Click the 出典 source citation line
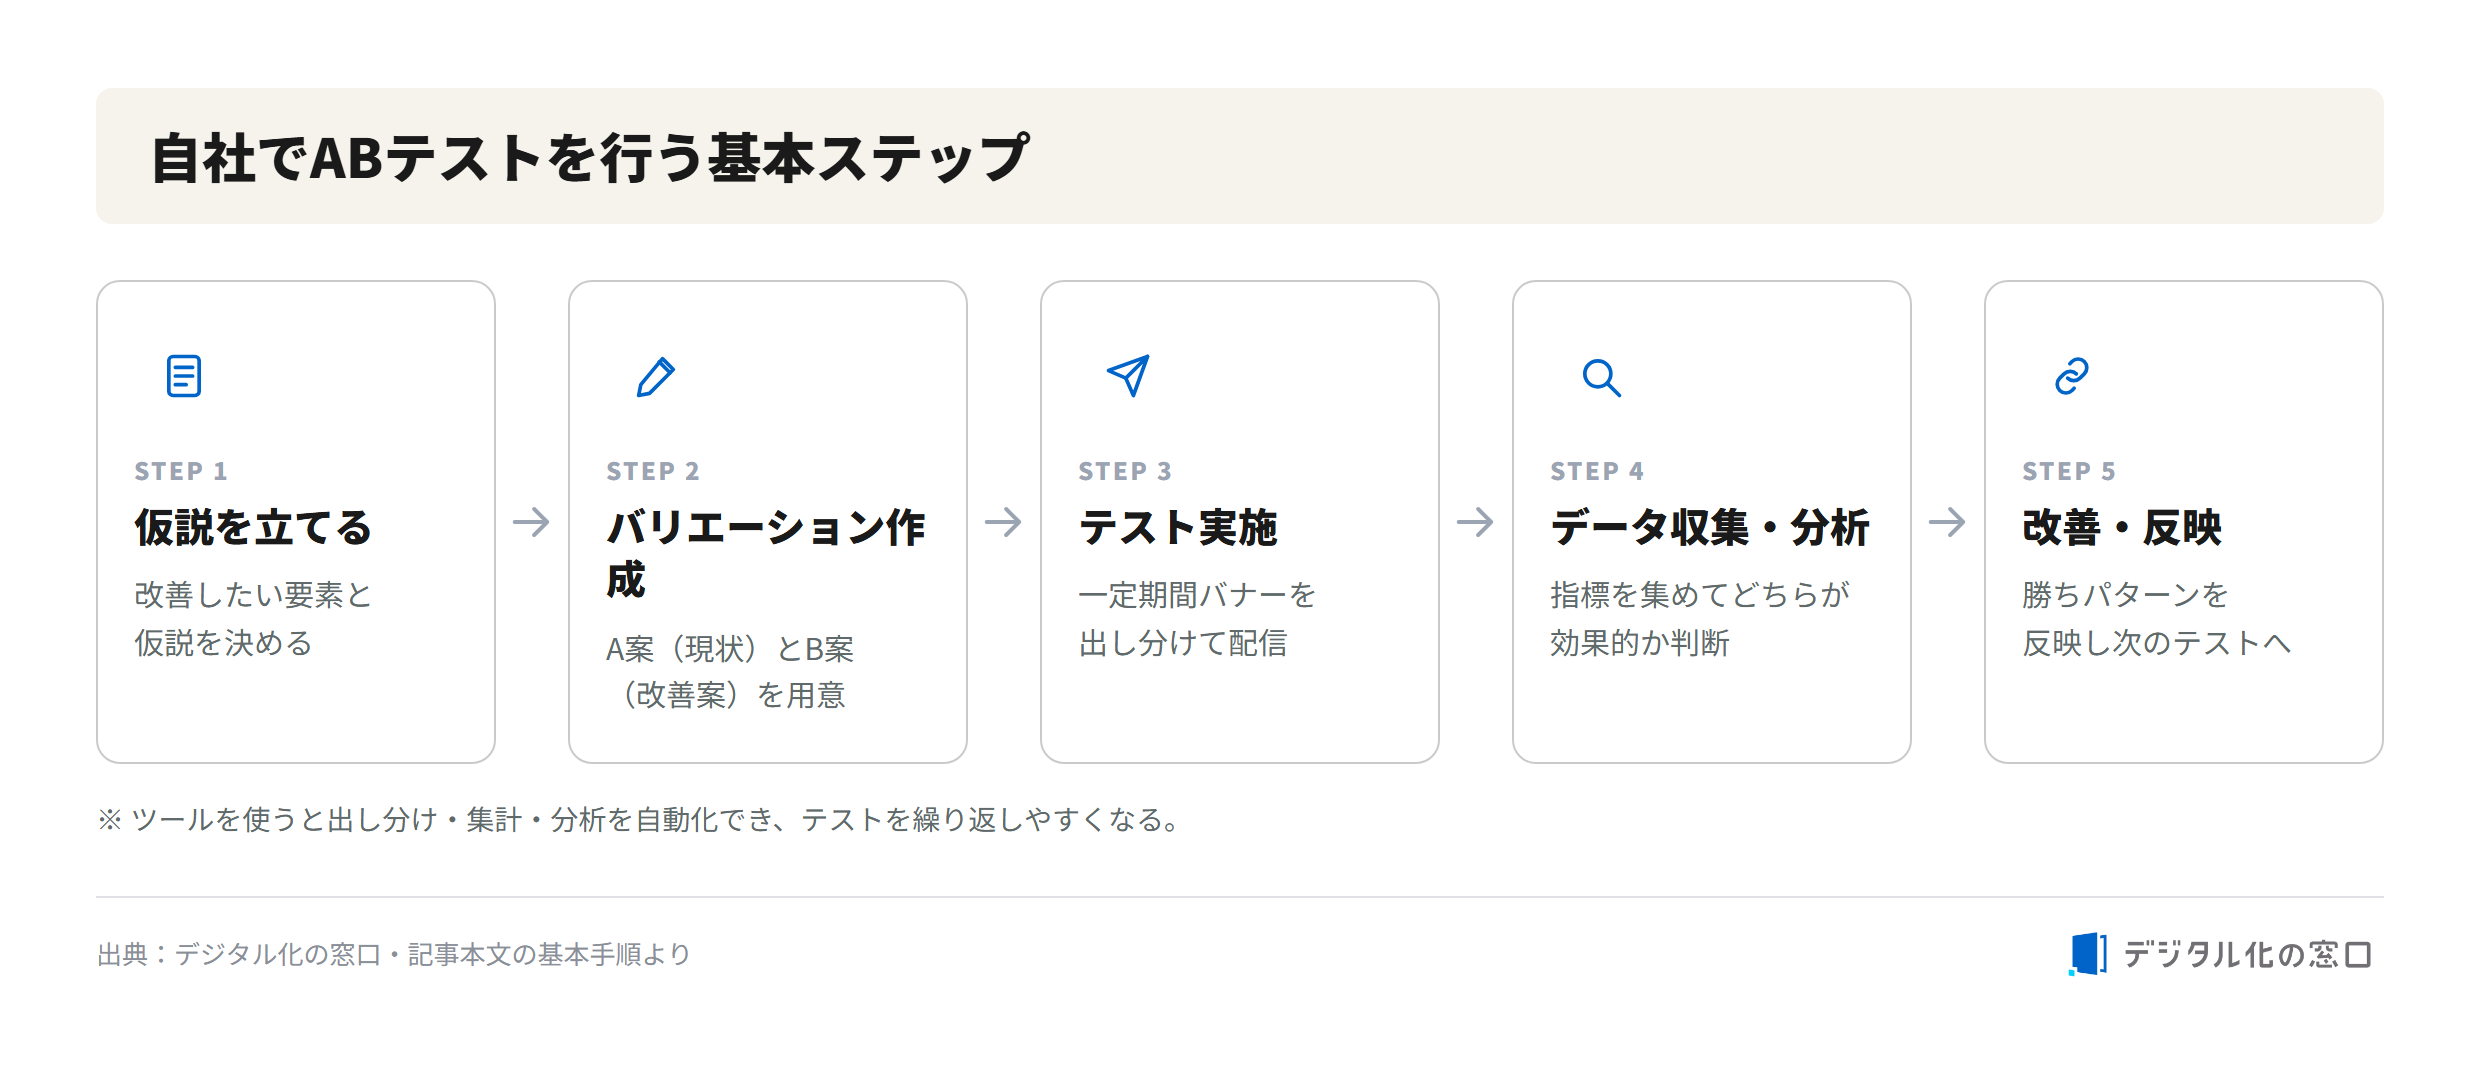 click(394, 954)
